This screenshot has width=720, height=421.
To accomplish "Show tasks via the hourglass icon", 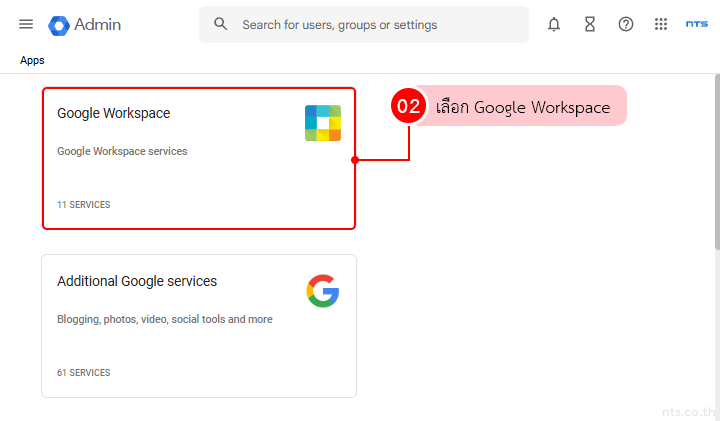I will pyautogui.click(x=590, y=25).
